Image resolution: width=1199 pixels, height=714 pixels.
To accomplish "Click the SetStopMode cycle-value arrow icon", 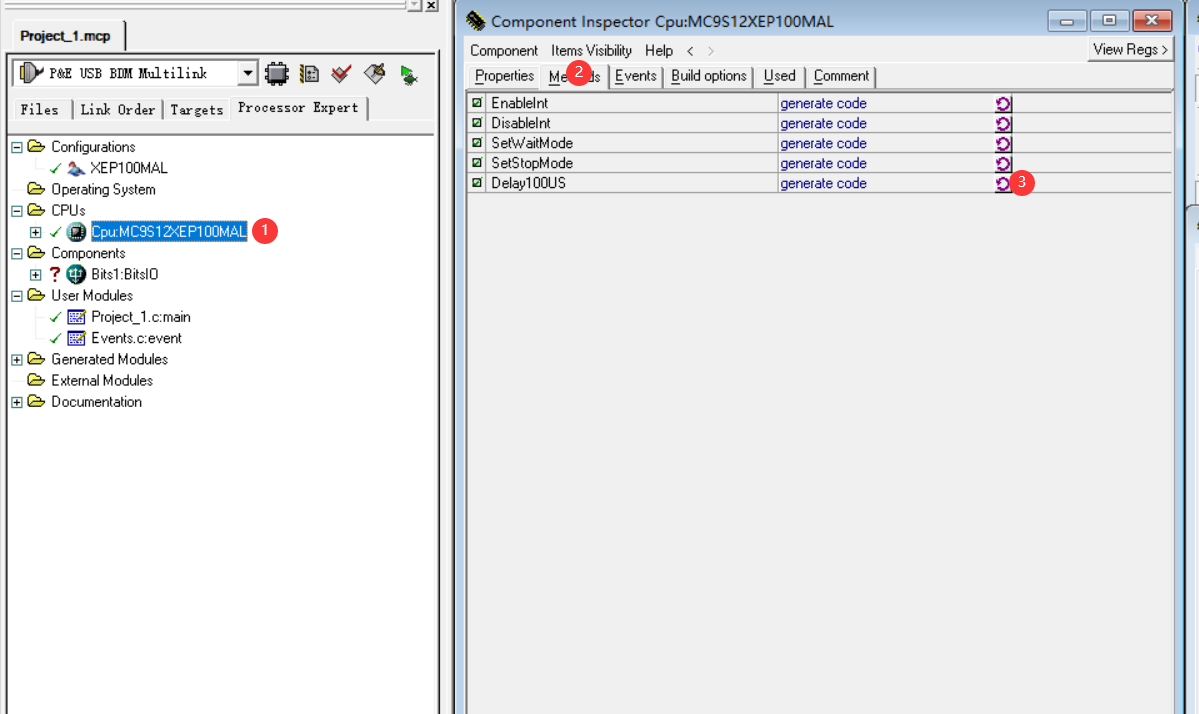I will click(x=1003, y=164).
